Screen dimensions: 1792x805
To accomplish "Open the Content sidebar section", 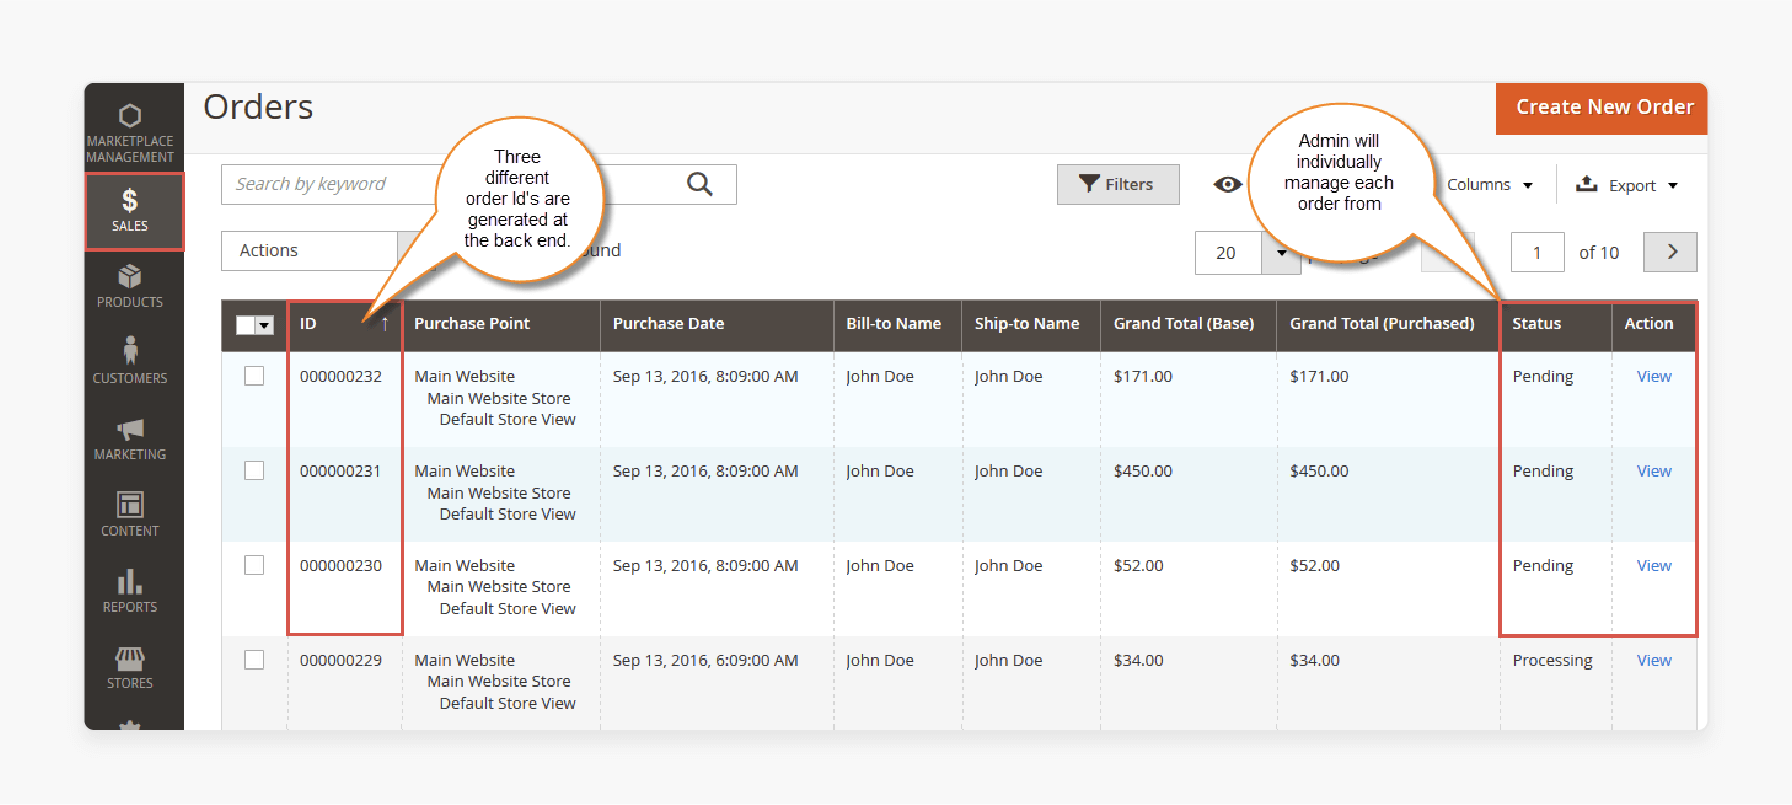I will click(x=130, y=514).
